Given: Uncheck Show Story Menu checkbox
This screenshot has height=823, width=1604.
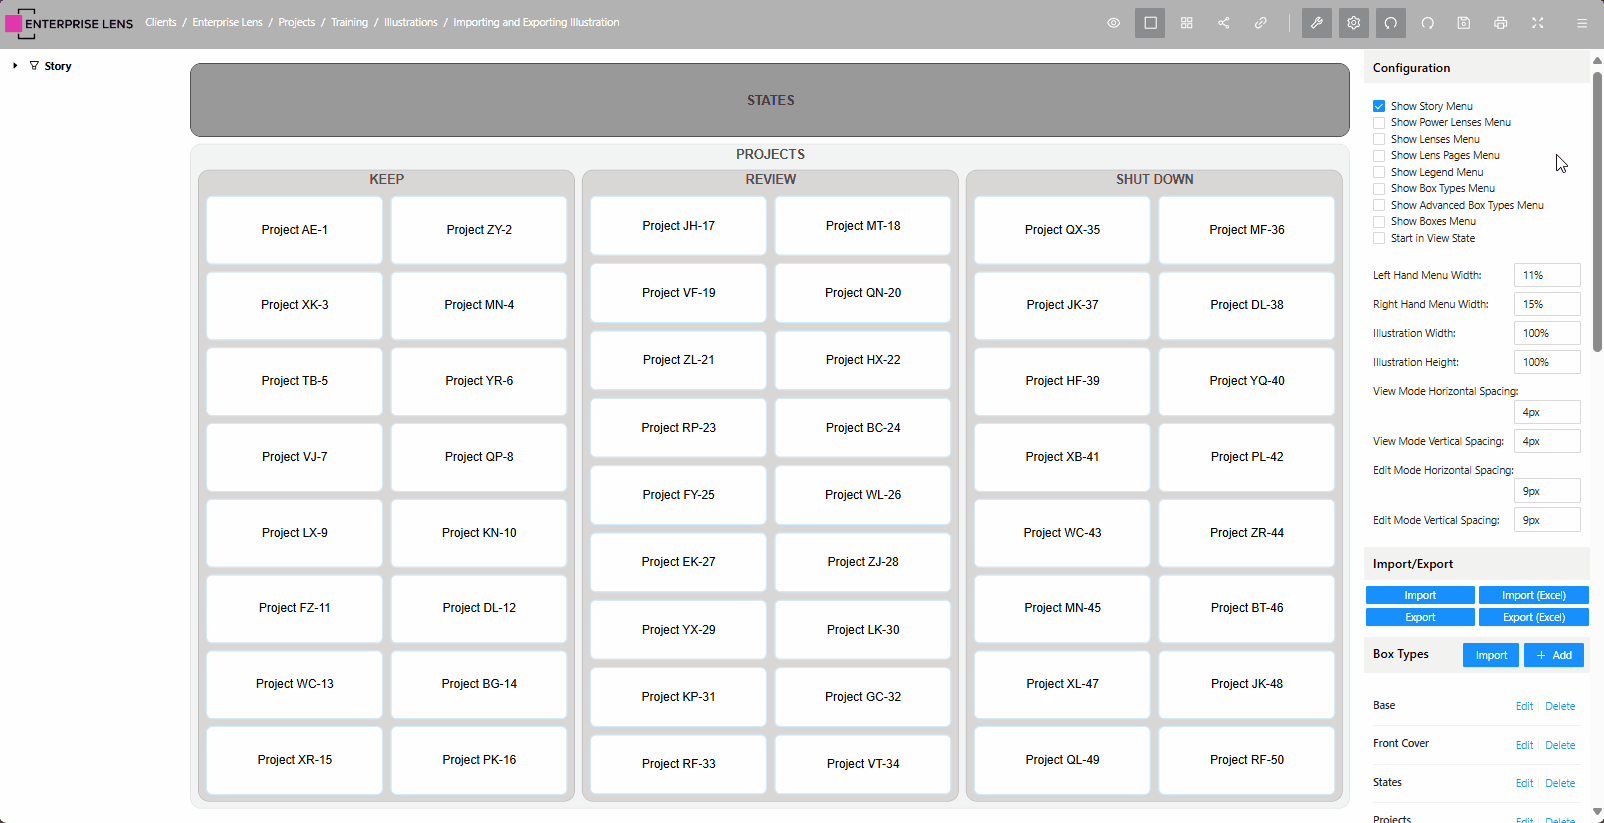Looking at the screenshot, I should click(1379, 106).
